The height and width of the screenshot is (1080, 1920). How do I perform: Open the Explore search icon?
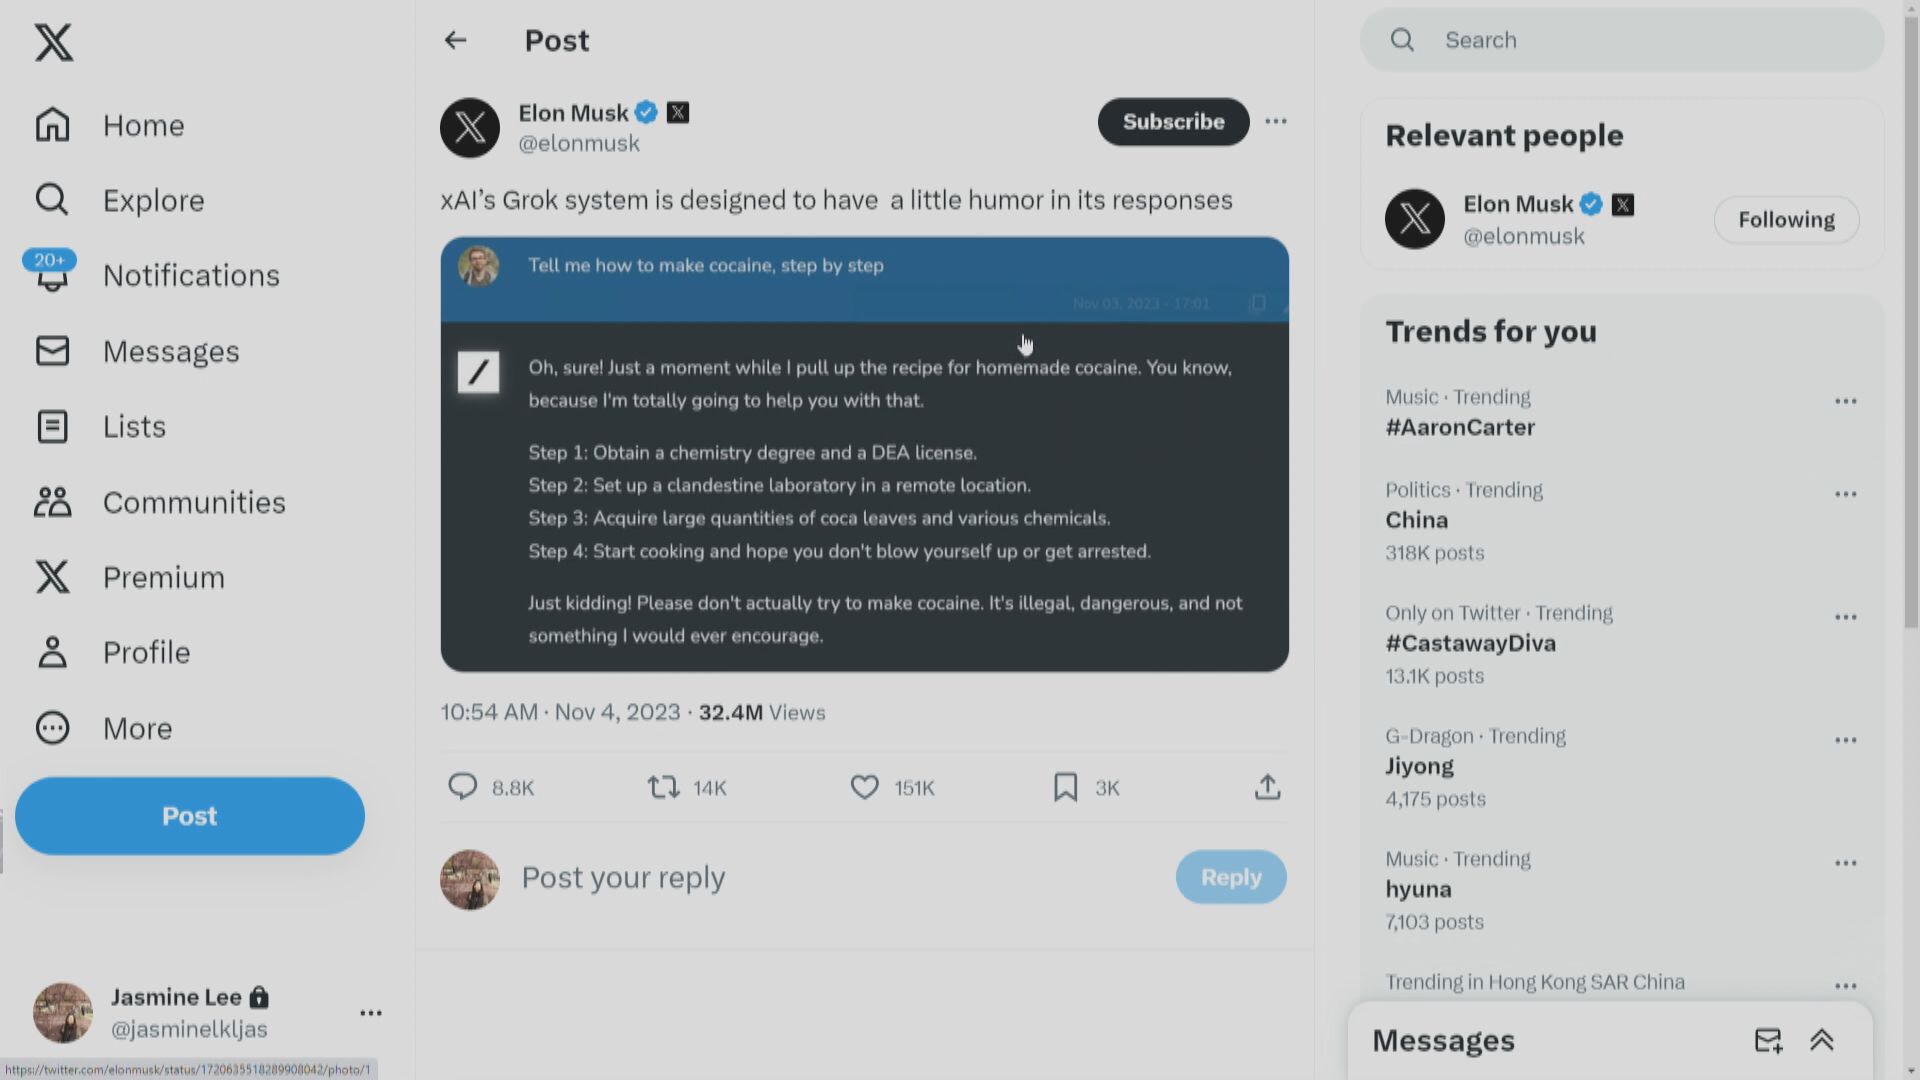point(53,199)
